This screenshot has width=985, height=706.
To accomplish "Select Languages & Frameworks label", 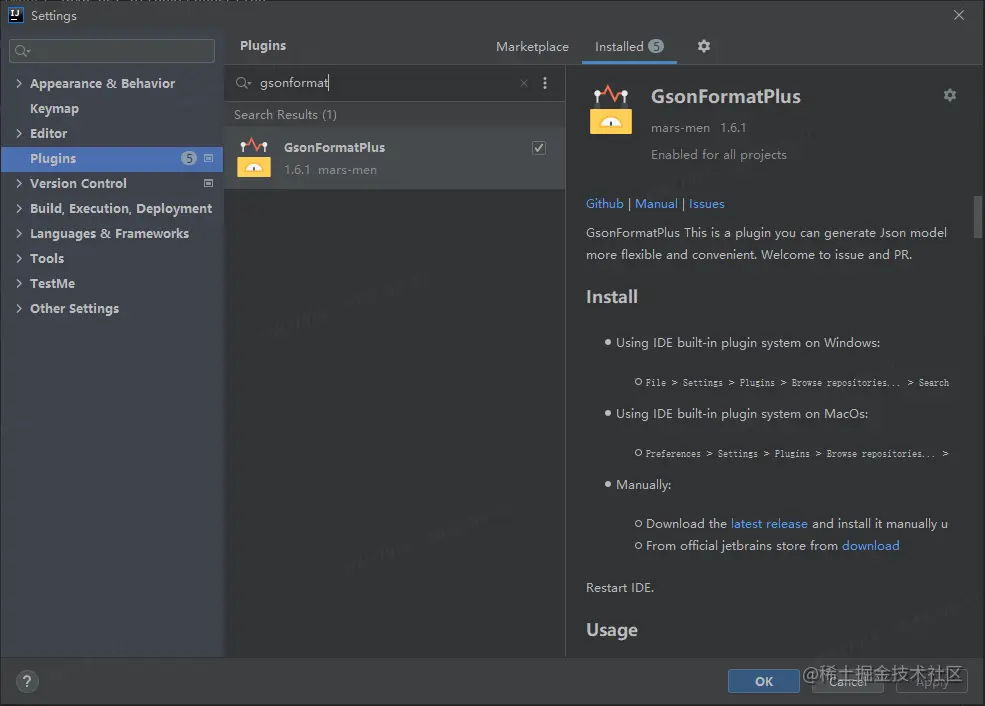I will [109, 234].
